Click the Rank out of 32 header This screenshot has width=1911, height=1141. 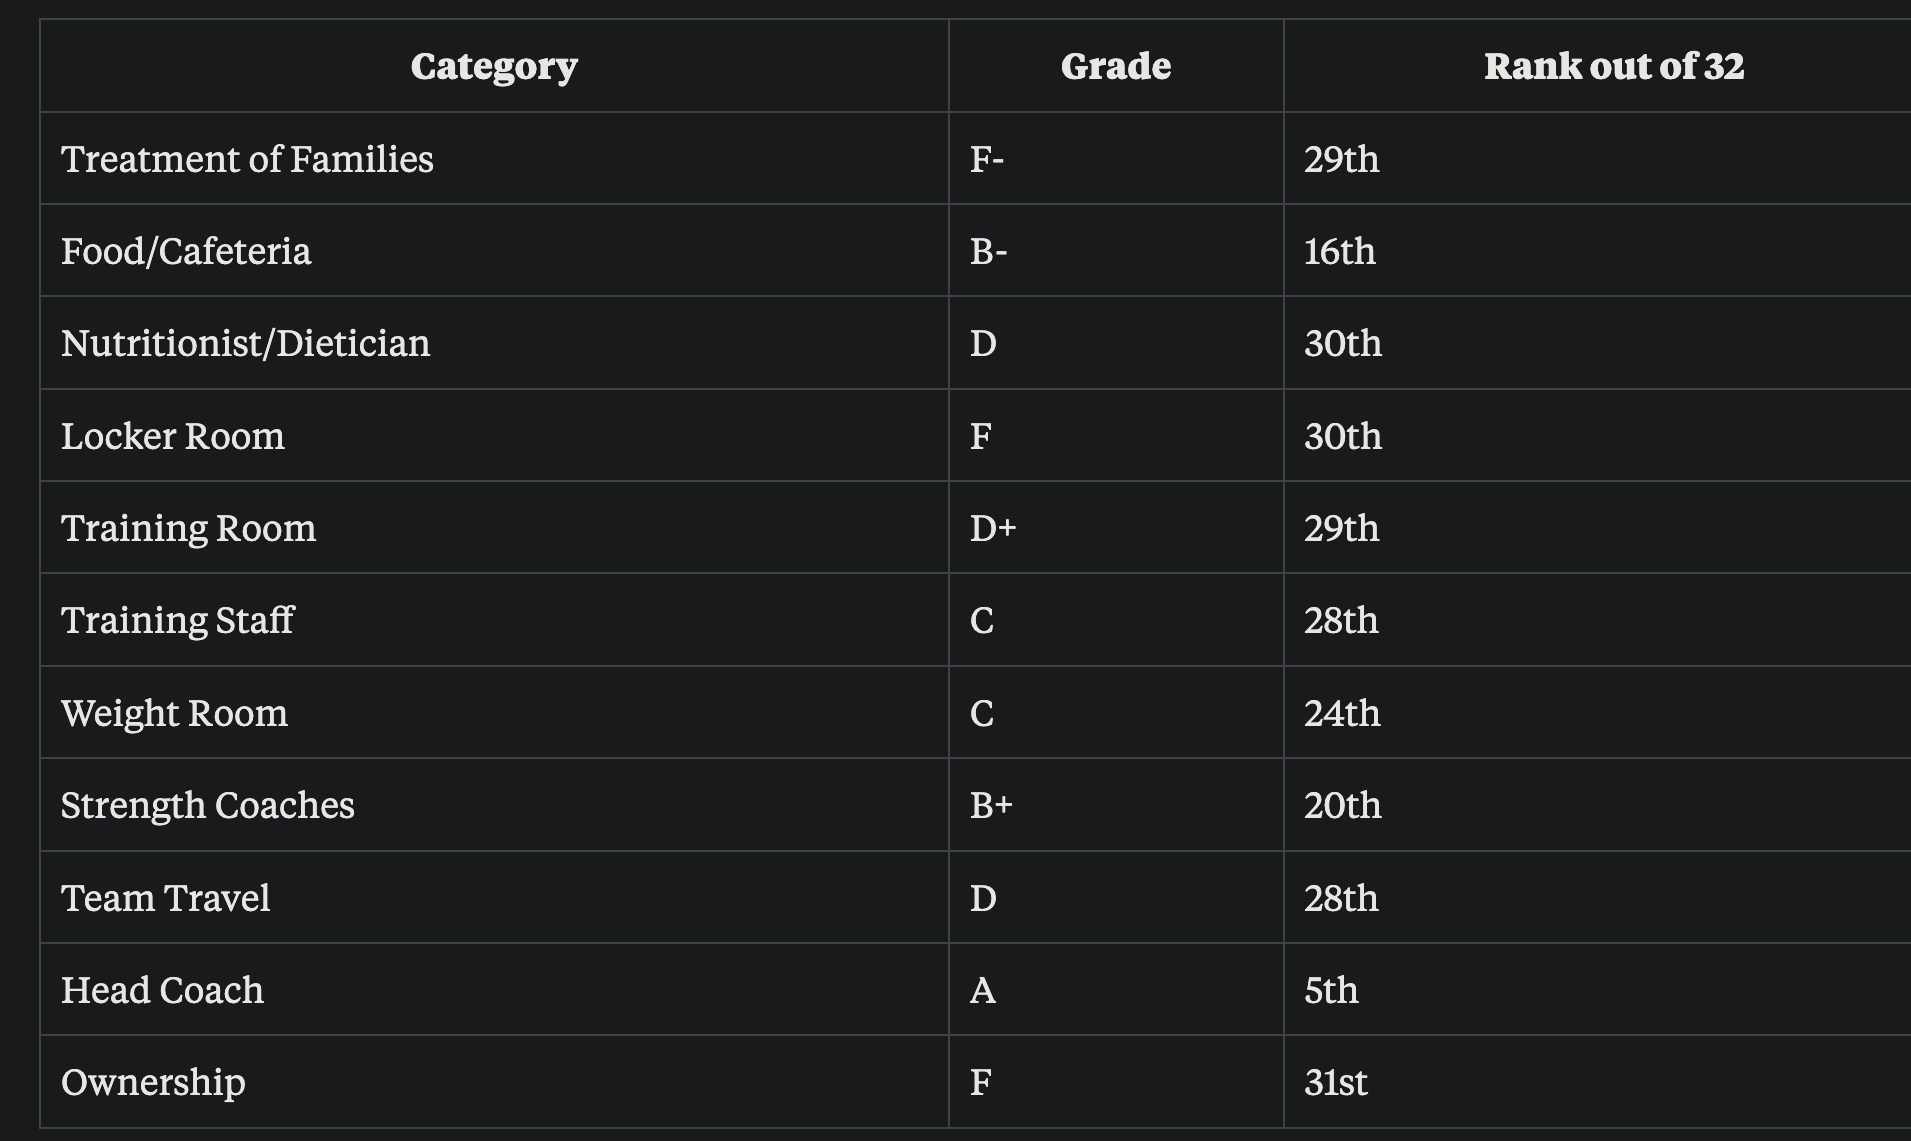pos(1613,66)
